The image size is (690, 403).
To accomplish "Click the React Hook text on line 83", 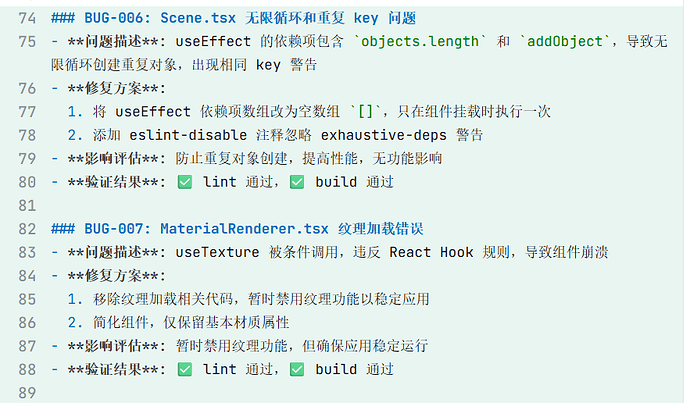I will pos(431,253).
